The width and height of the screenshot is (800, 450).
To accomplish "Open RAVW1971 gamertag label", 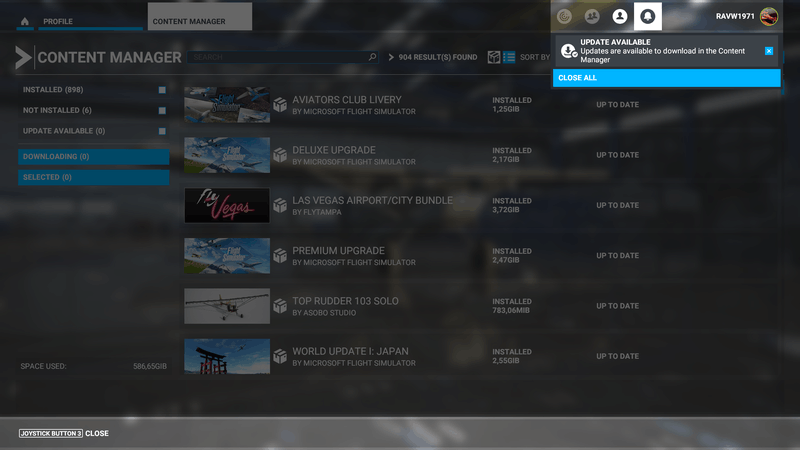I will [x=735, y=16].
